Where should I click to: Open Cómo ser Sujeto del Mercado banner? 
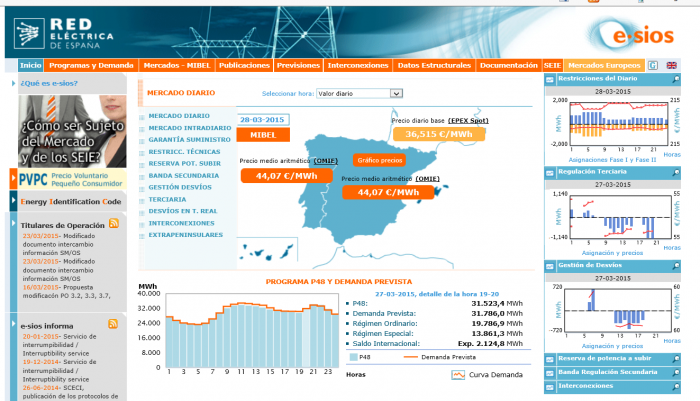tap(72, 131)
